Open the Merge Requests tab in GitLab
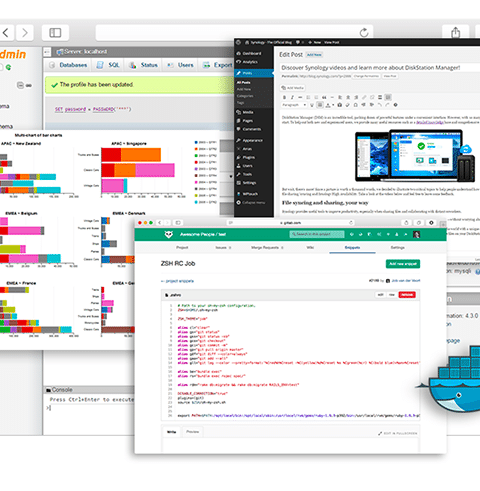Viewport: 480px width, 491px height. 267,247
